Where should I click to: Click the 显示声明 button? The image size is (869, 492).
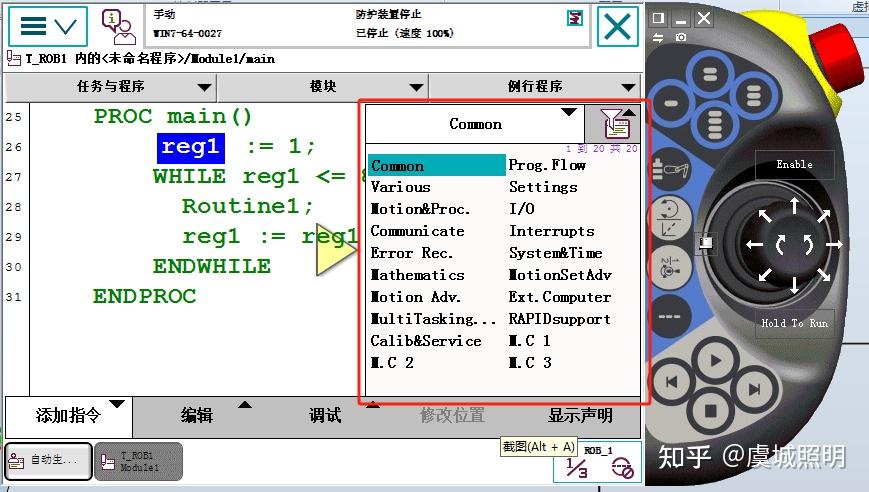(580, 416)
